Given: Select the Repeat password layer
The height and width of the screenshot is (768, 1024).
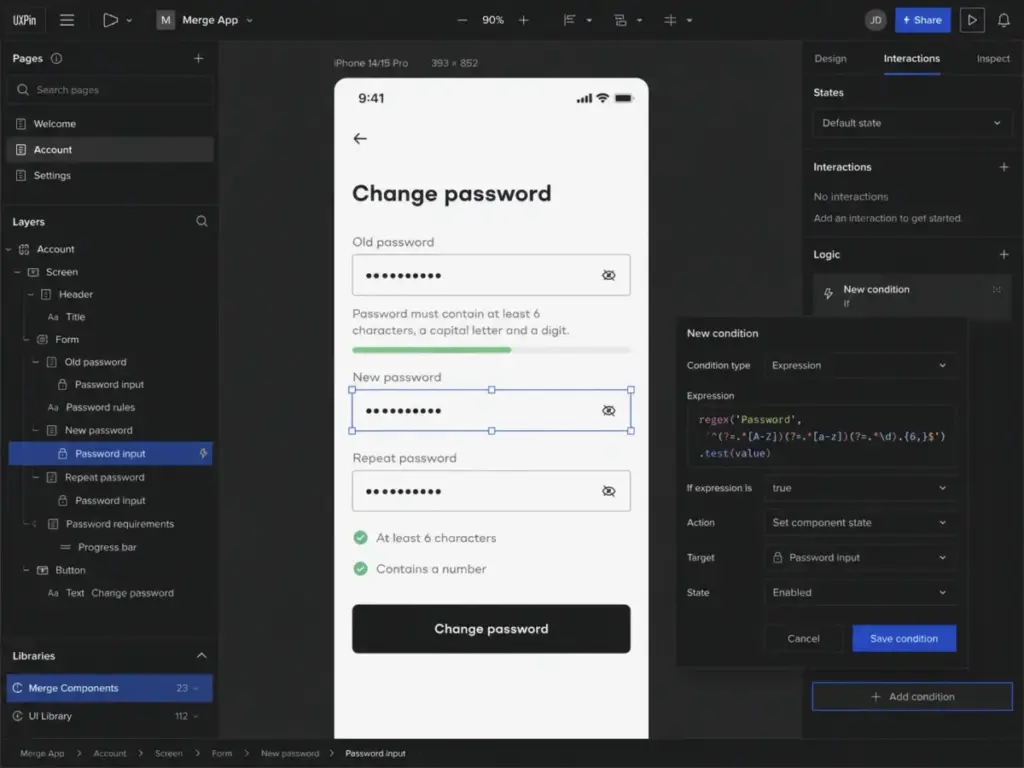Looking at the screenshot, I should coord(104,477).
